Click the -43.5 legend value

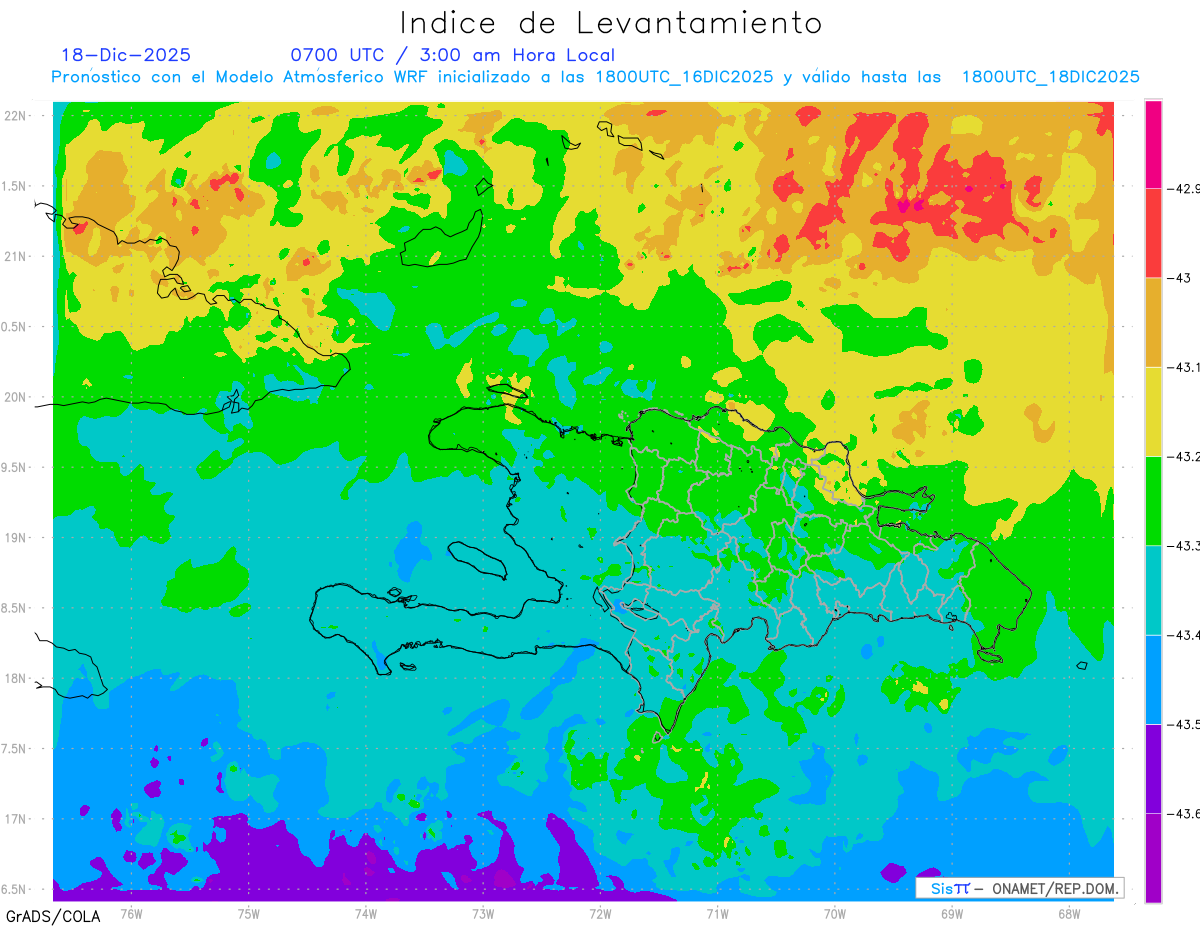point(1184,724)
